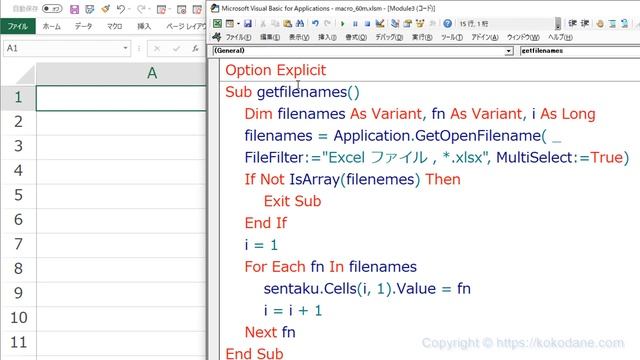The width and height of the screenshot is (640, 360).
Task: Click View Microsoft Excel icon in VBA toolbar
Action: [x=218, y=24]
